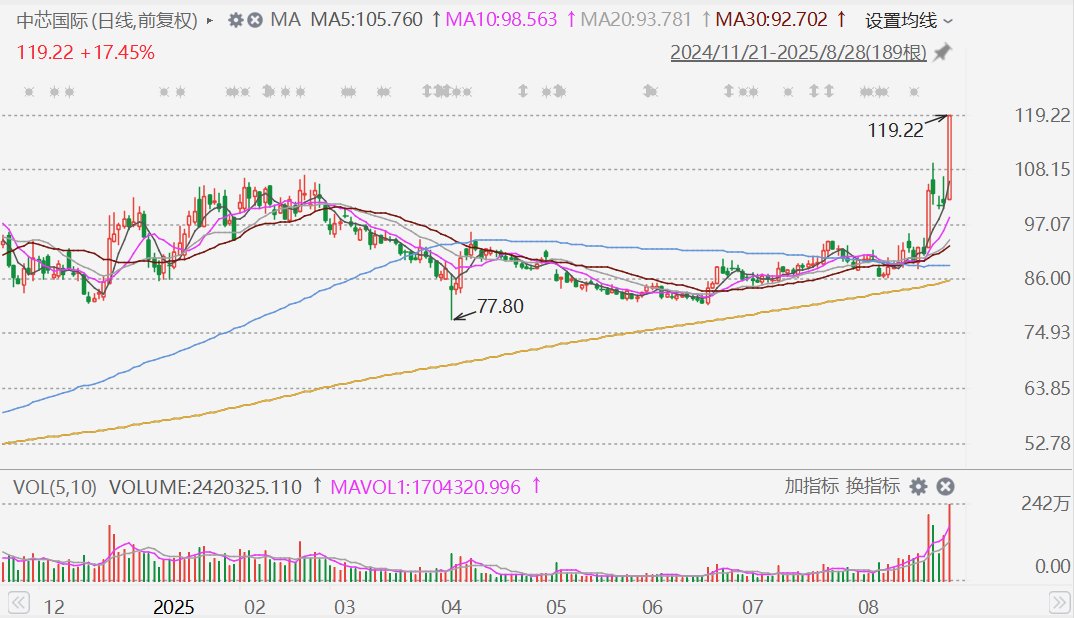Click the tallest red volume bar at right
This screenshot has height=618, width=1074.
click(949, 543)
